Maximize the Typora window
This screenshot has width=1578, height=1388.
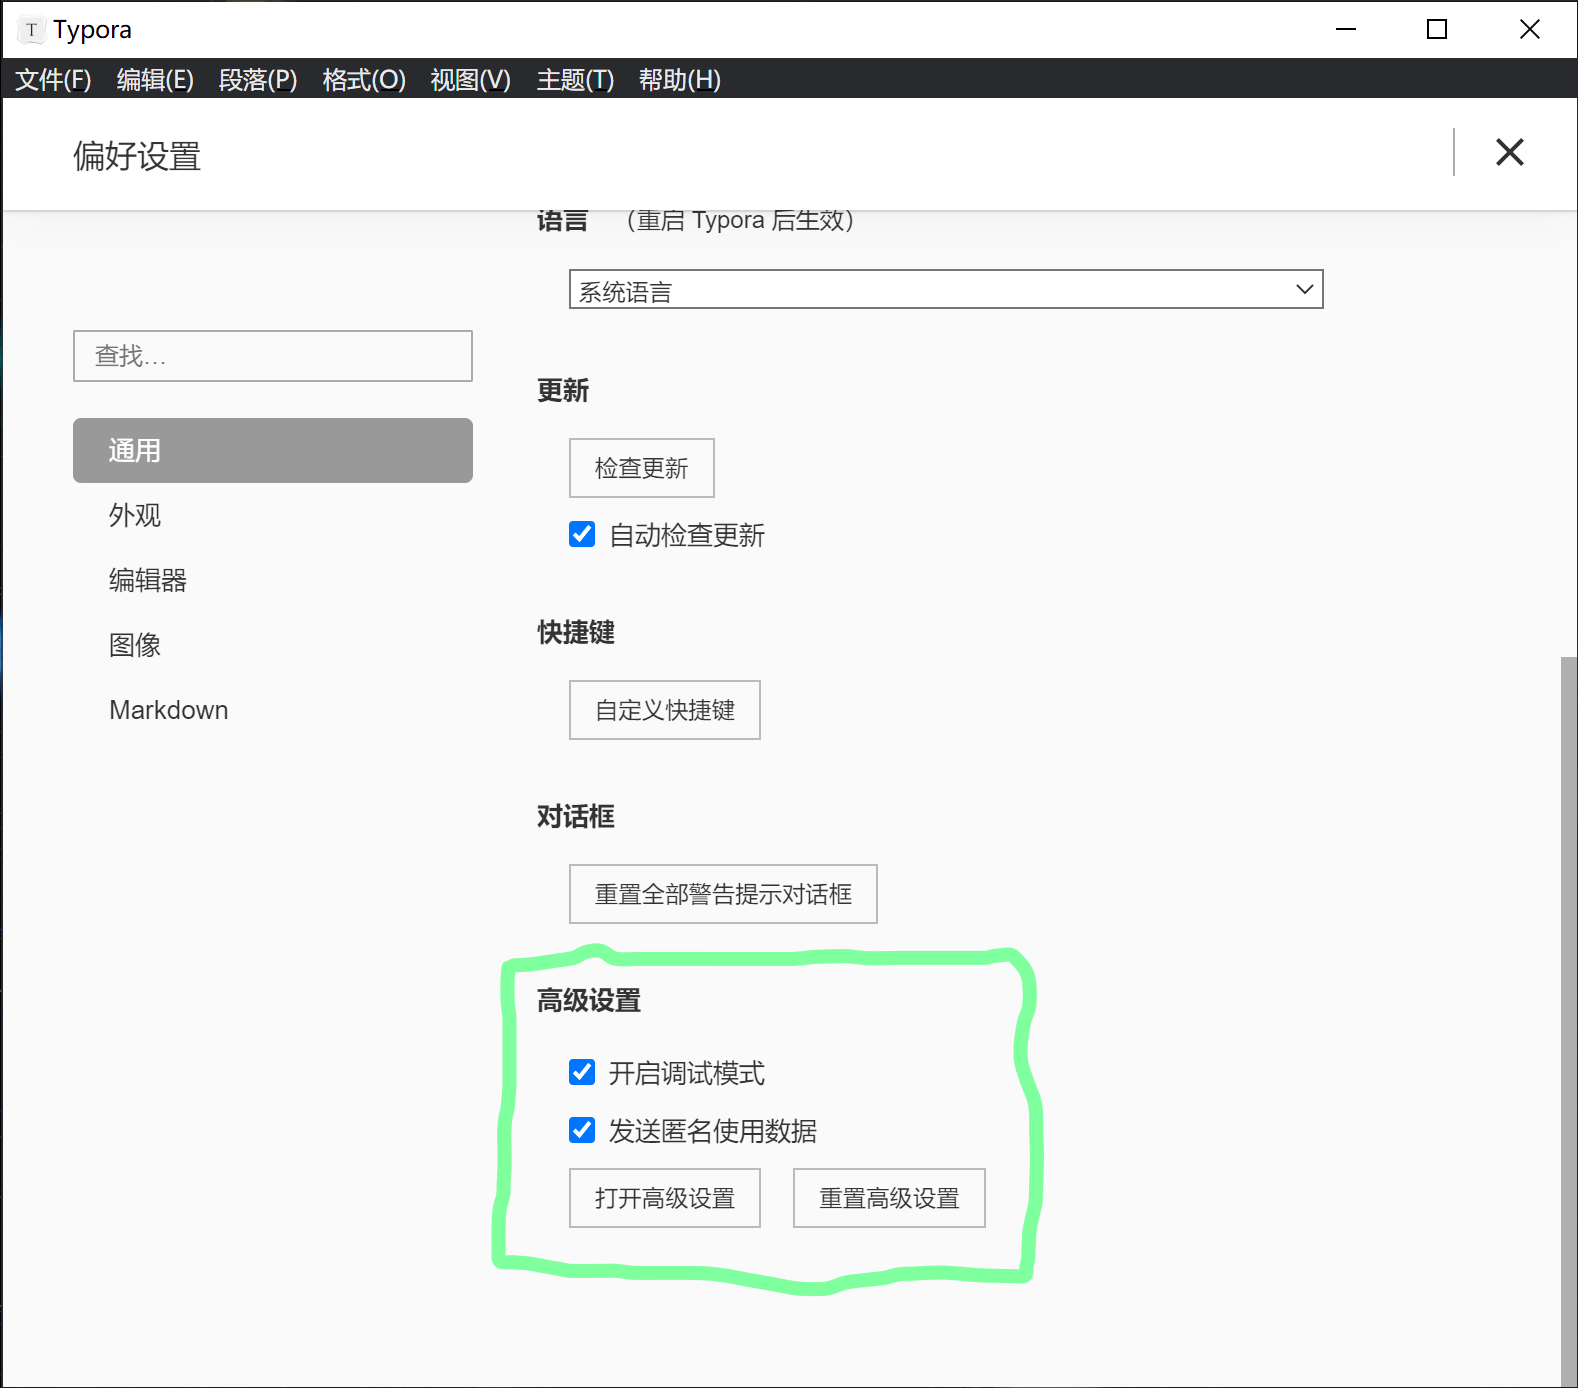[x=1437, y=29]
